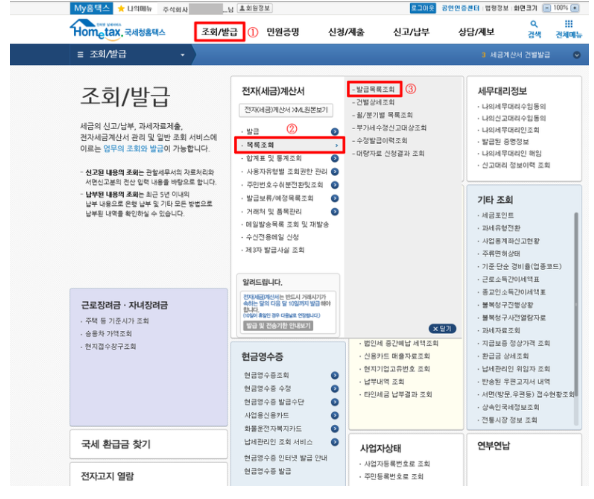This screenshot has height=499, width=594.
Task: Open the 상담/제보 top menu
Action: coord(477,32)
